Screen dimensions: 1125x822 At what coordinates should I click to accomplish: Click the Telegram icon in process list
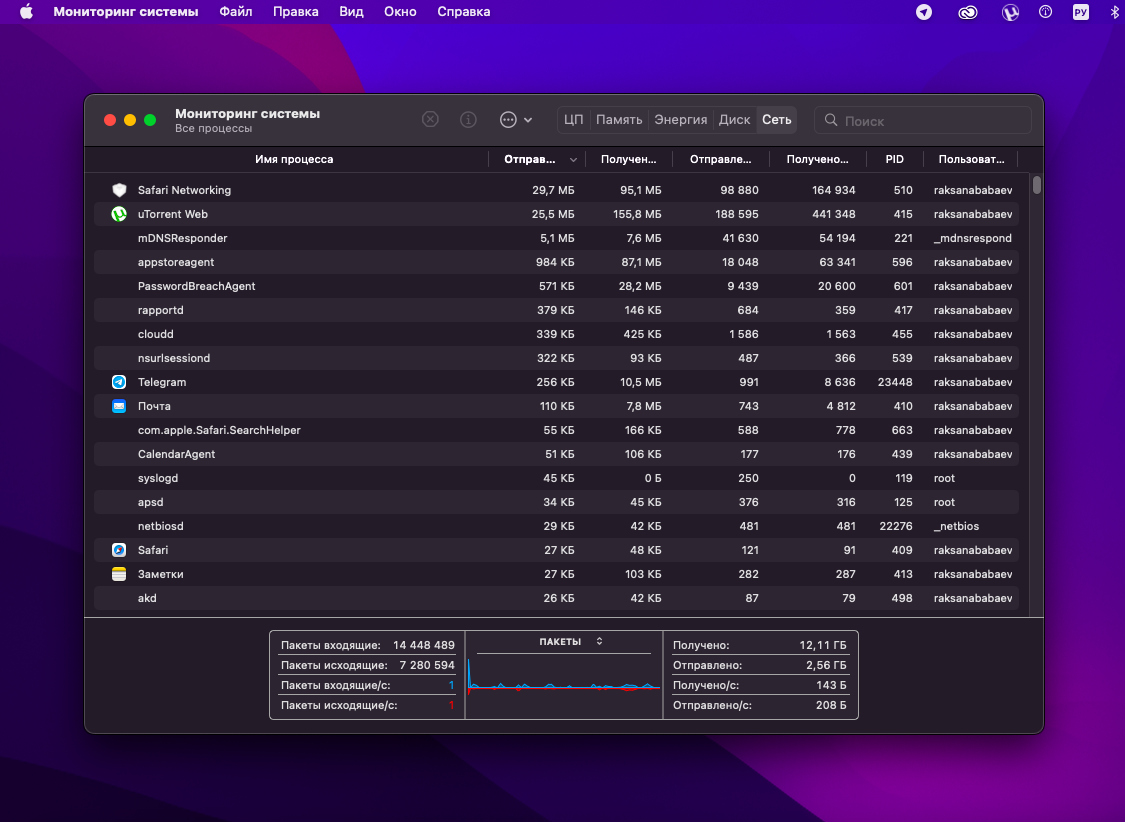(119, 382)
